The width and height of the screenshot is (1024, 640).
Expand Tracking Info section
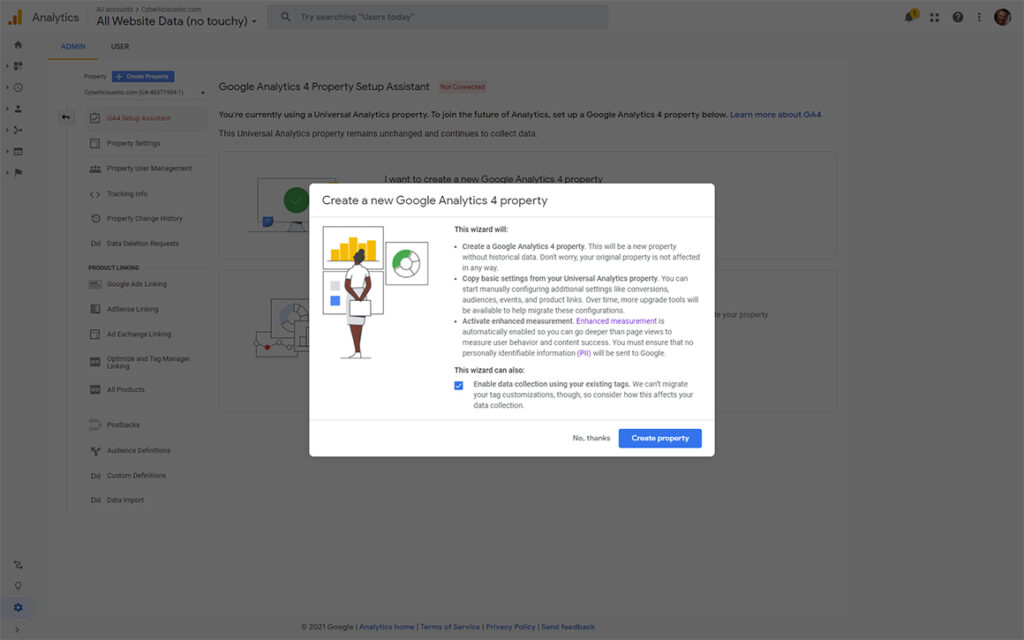click(127, 194)
